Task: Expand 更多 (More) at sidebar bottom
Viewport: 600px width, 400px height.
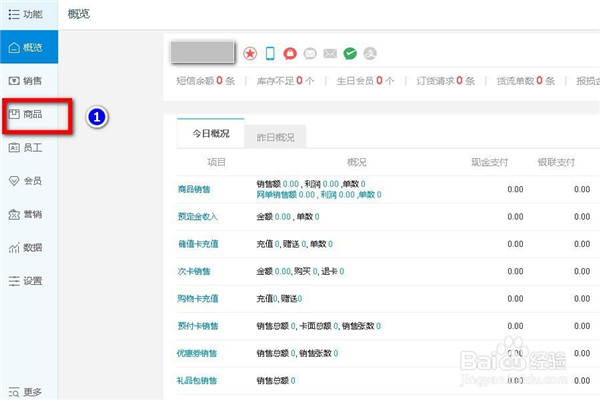Action: point(28,392)
